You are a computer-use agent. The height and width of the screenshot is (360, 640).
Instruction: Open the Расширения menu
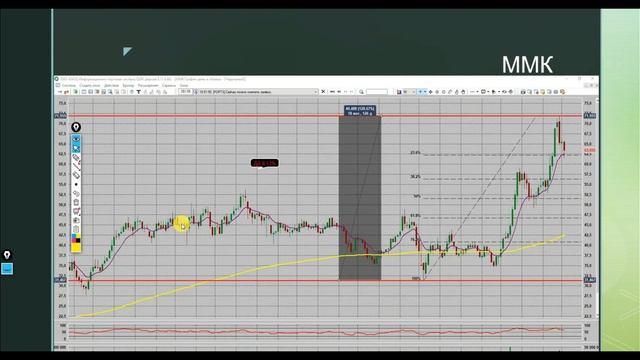148,86
